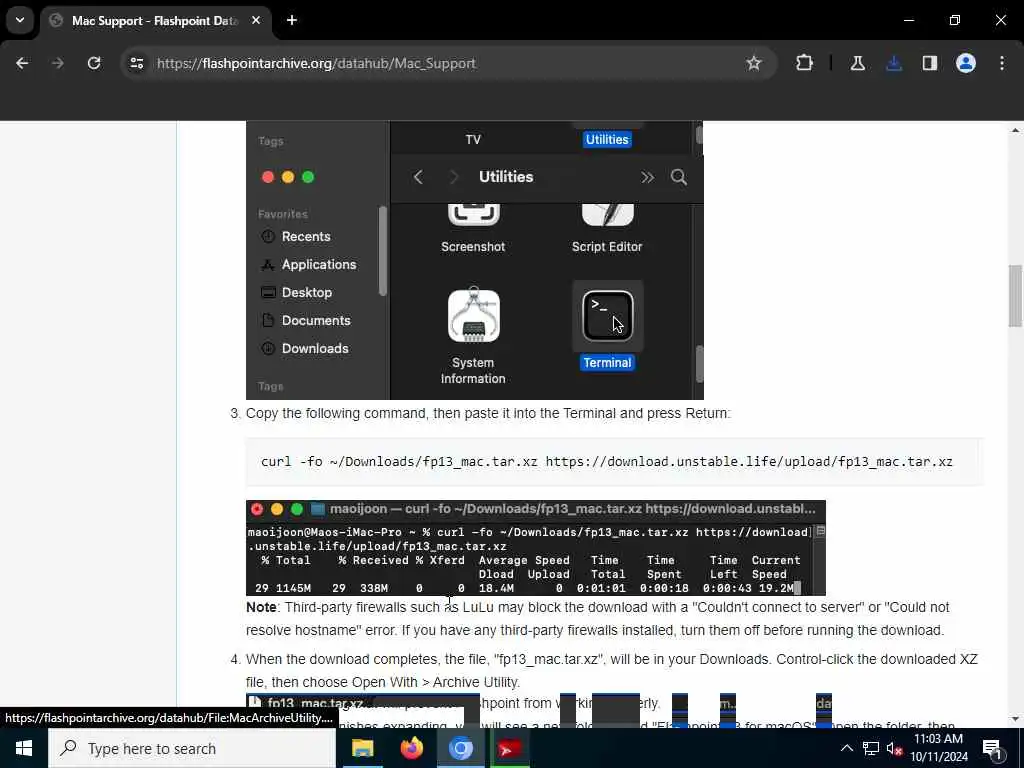Image resolution: width=1024 pixels, height=768 pixels.
Task: Click the muted volume tray icon
Action: pyautogui.click(x=895, y=748)
